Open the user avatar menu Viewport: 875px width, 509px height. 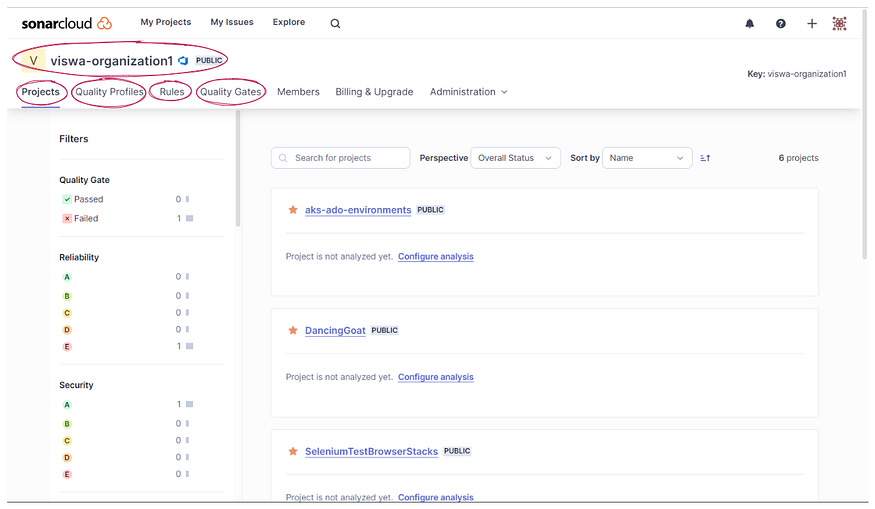839,23
